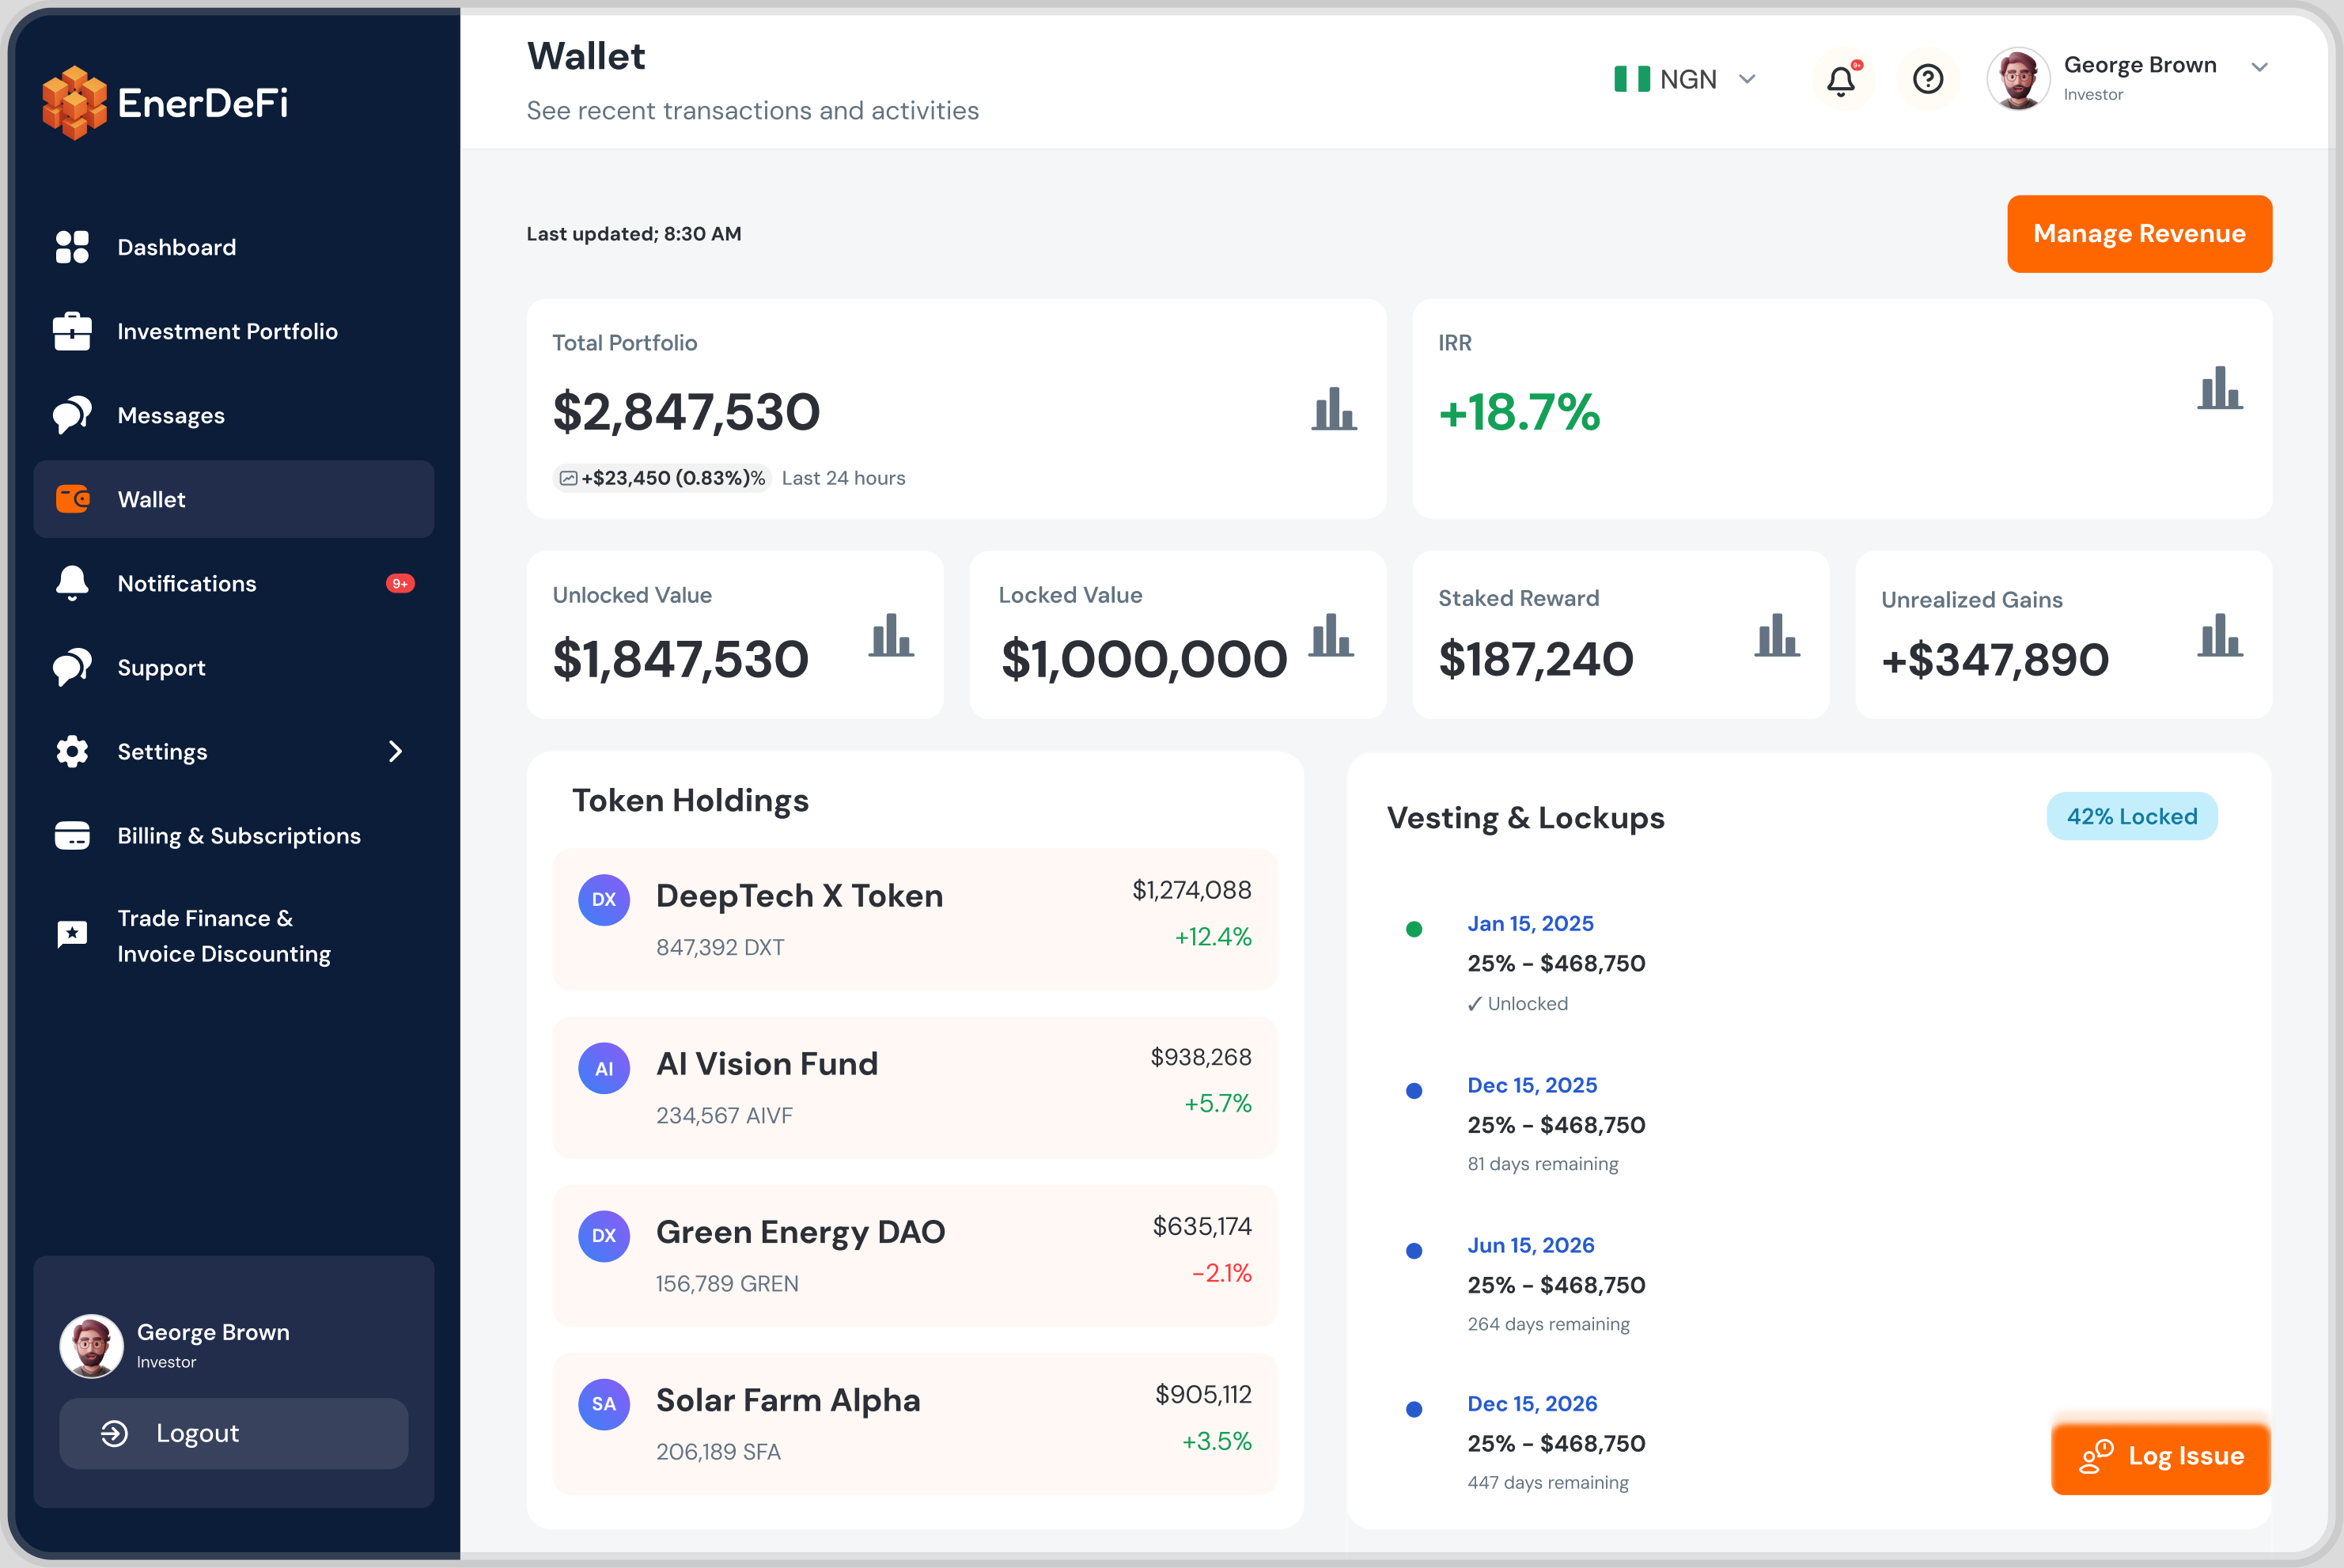The height and width of the screenshot is (1568, 2344).
Task: Click the 9+ notifications badge in sidebar
Action: [x=400, y=583]
